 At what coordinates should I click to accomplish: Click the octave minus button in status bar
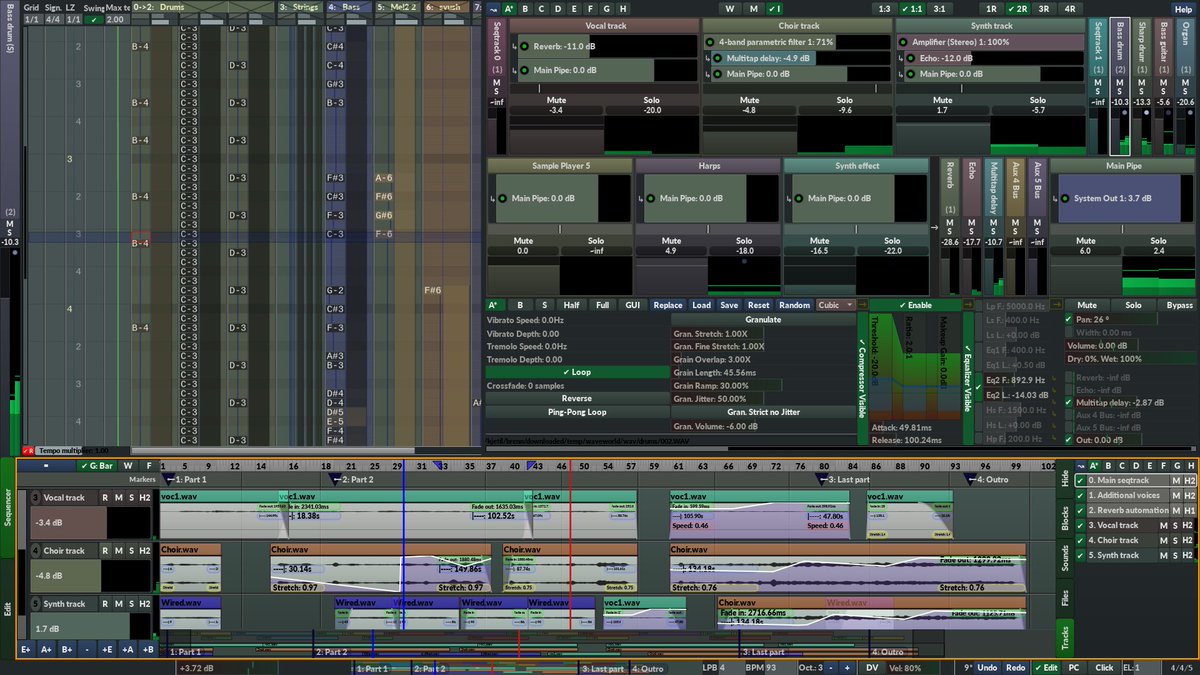tap(831, 667)
